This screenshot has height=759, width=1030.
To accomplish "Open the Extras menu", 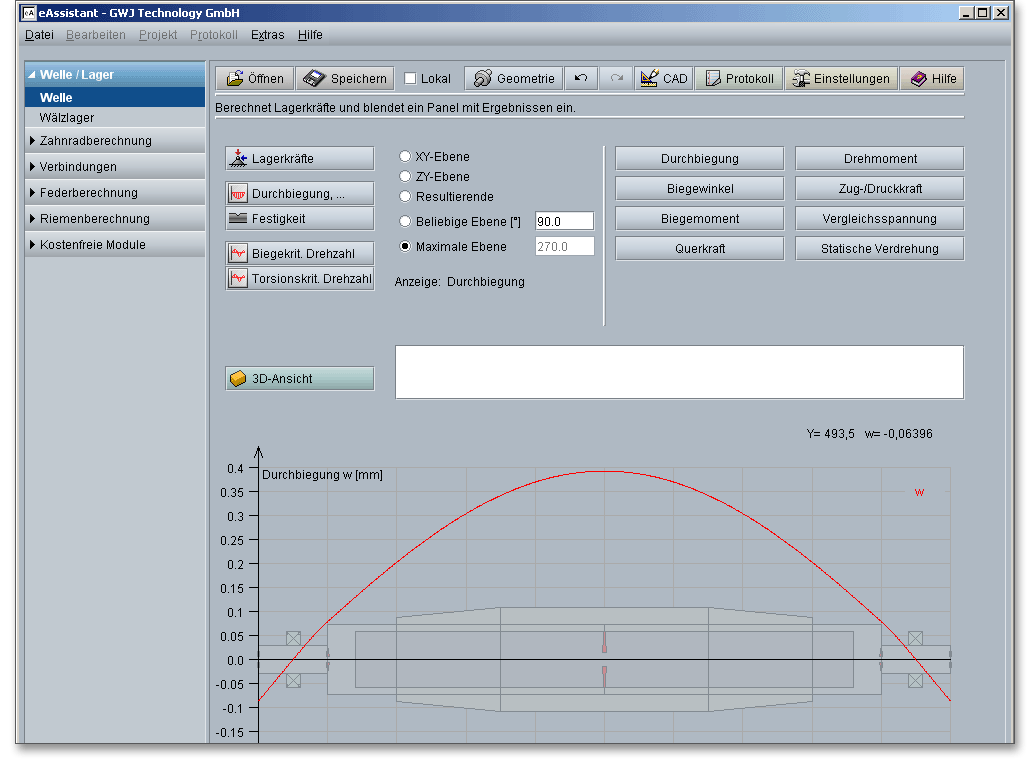I will point(267,35).
